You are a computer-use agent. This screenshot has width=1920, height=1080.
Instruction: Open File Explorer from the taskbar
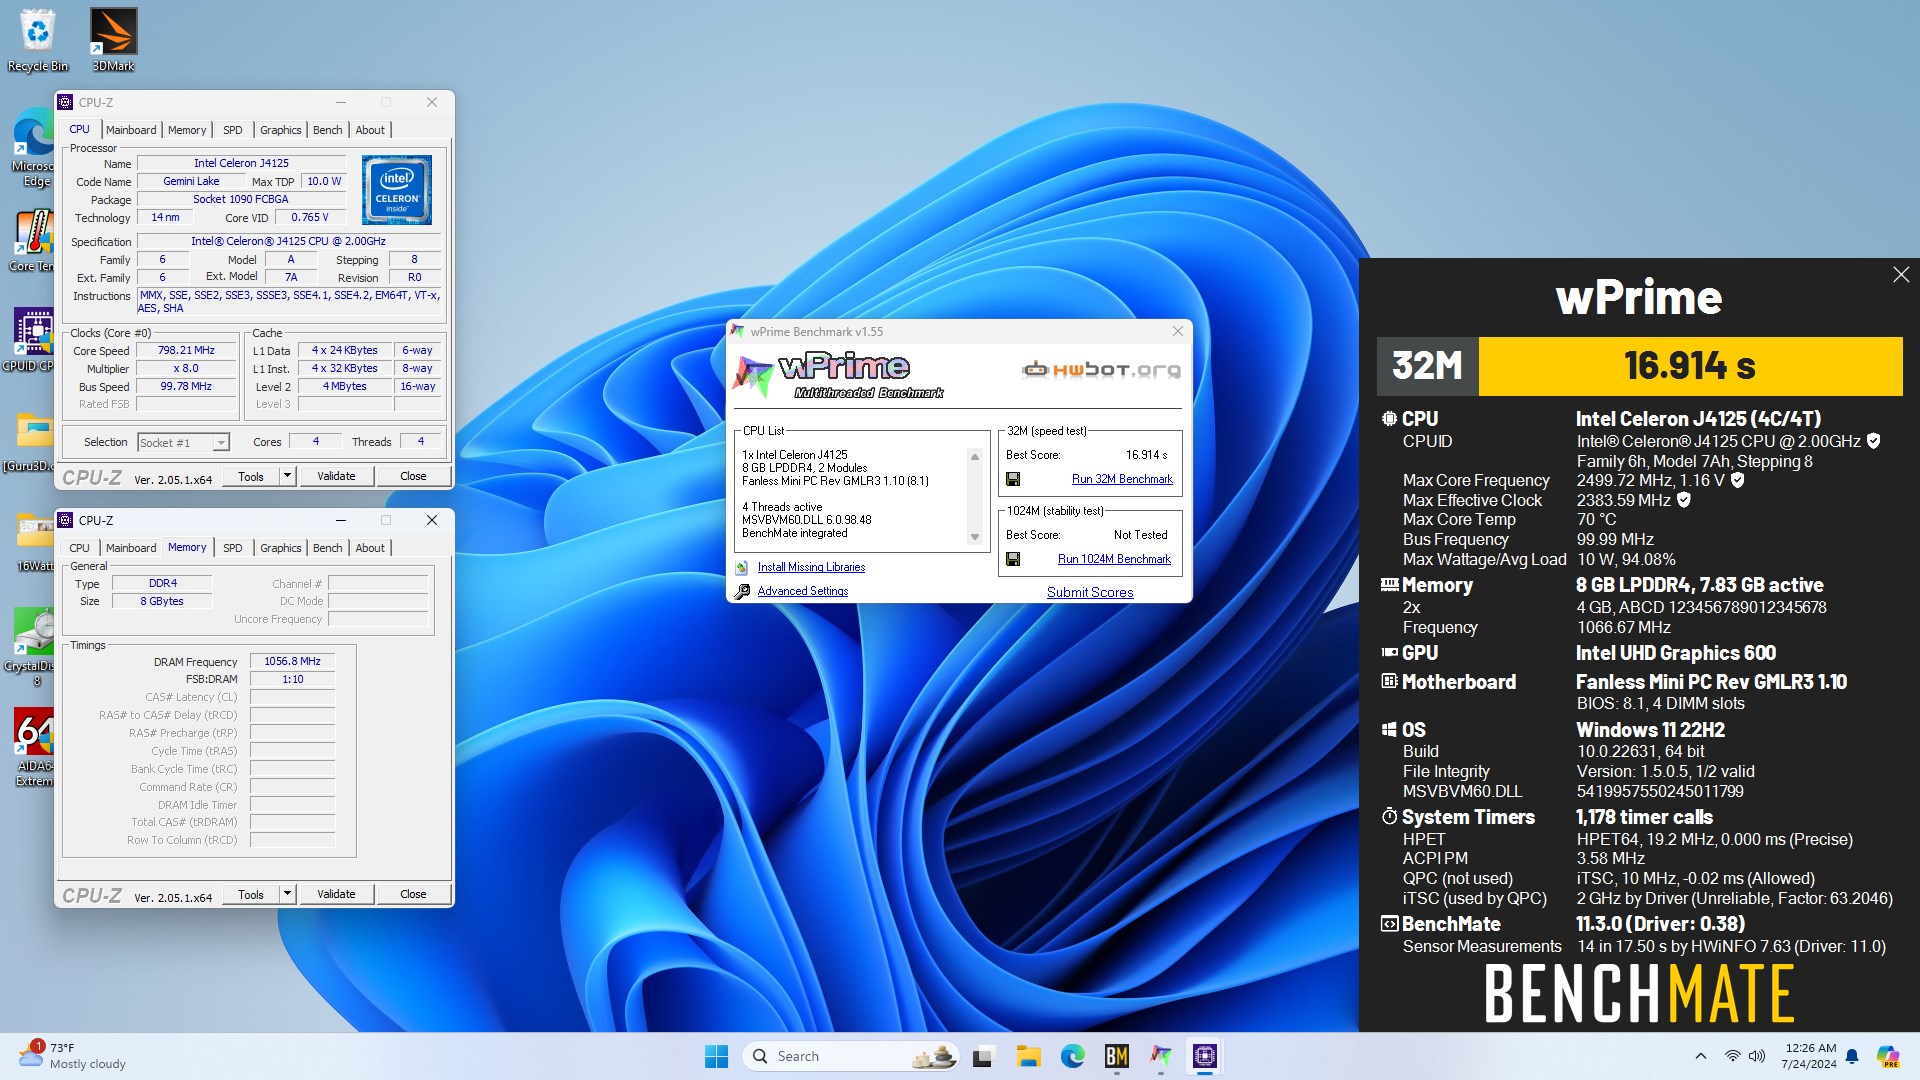(1028, 1056)
